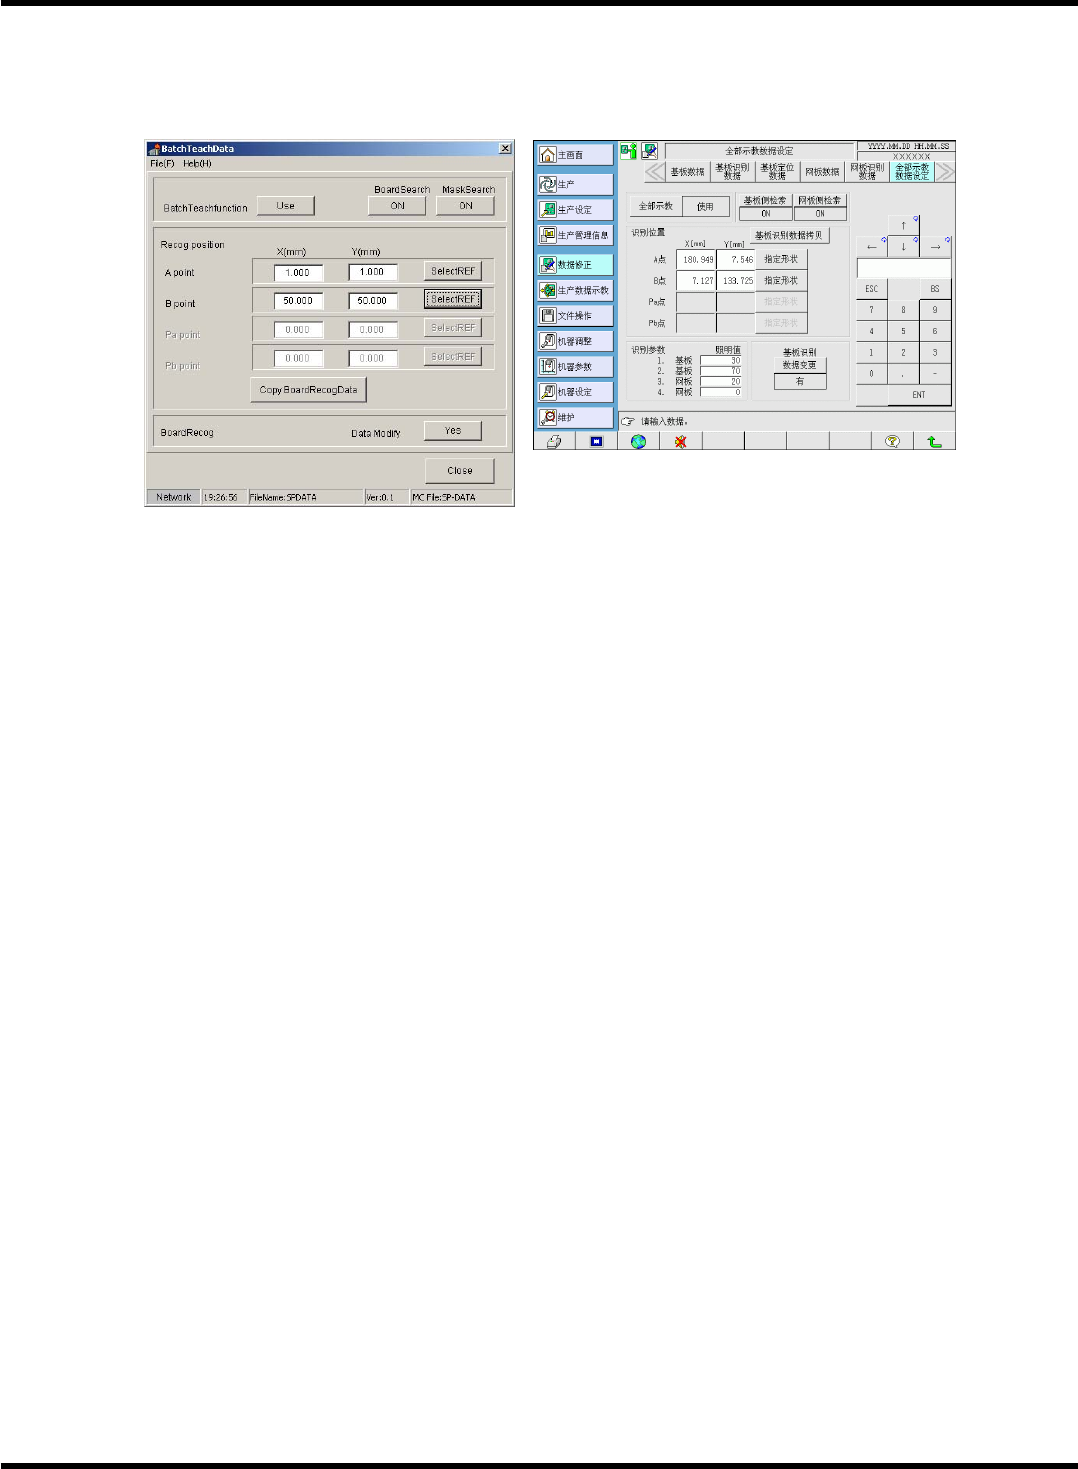Image resolution: width=1078 pixels, height=1469 pixels.
Task: Click the left arrow on keypad
Action: pos(872,246)
